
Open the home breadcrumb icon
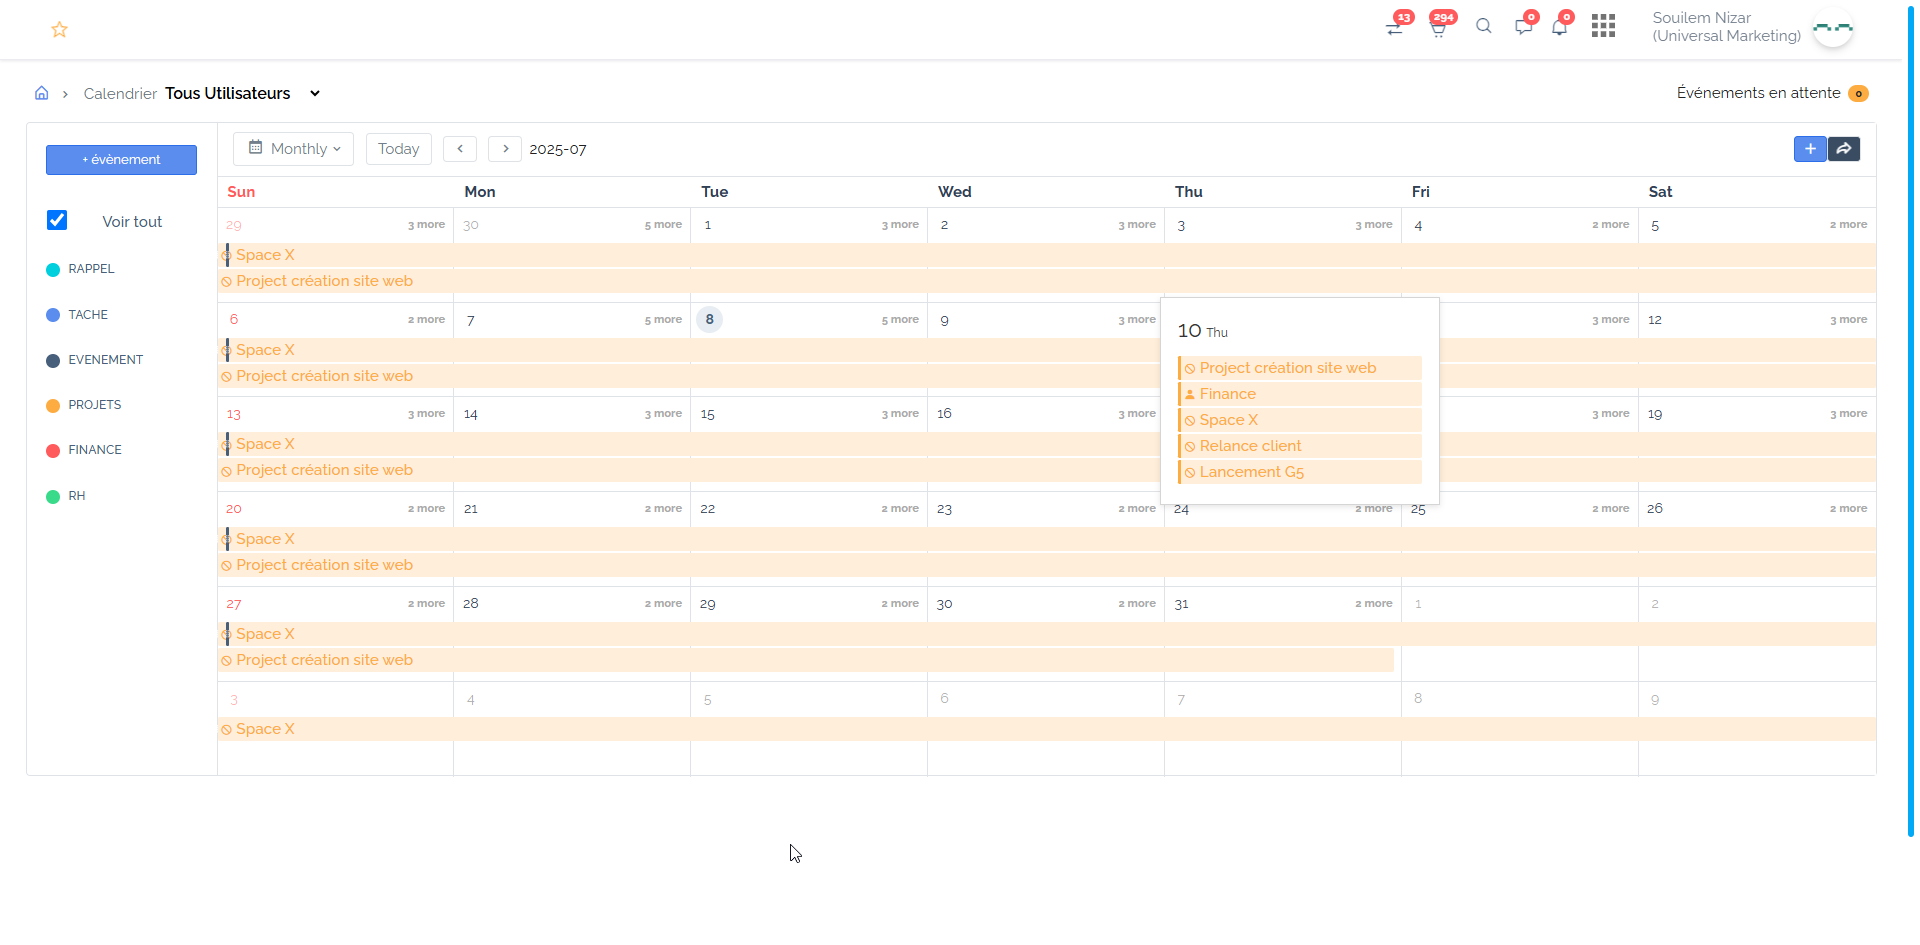(42, 93)
